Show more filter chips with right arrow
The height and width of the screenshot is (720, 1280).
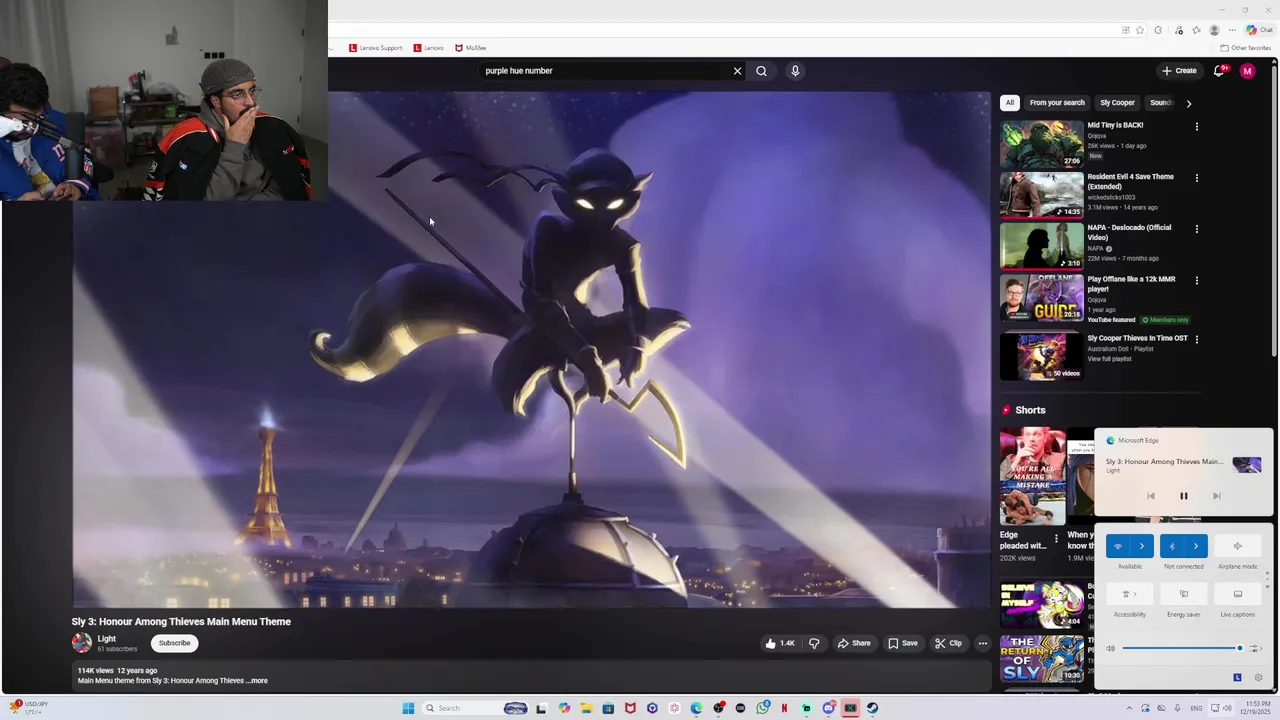point(1188,103)
